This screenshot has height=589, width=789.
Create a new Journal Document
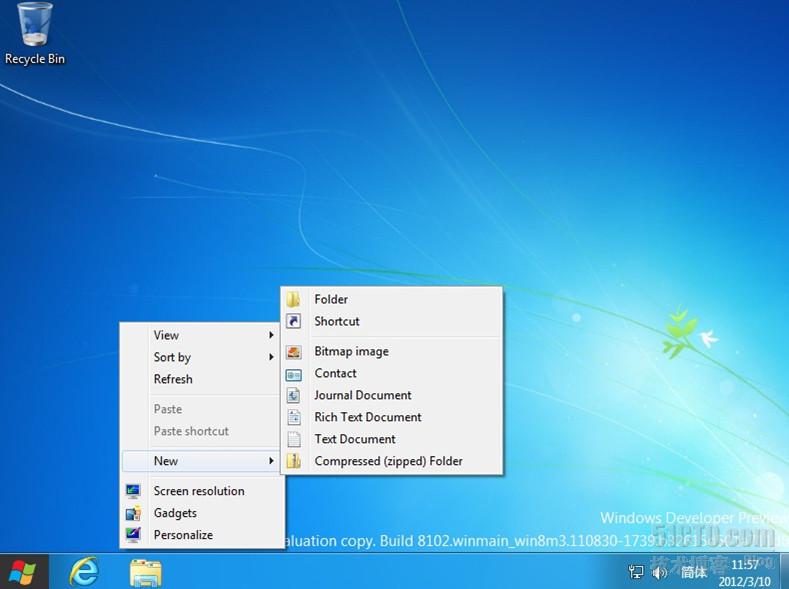pyautogui.click(x=391, y=395)
